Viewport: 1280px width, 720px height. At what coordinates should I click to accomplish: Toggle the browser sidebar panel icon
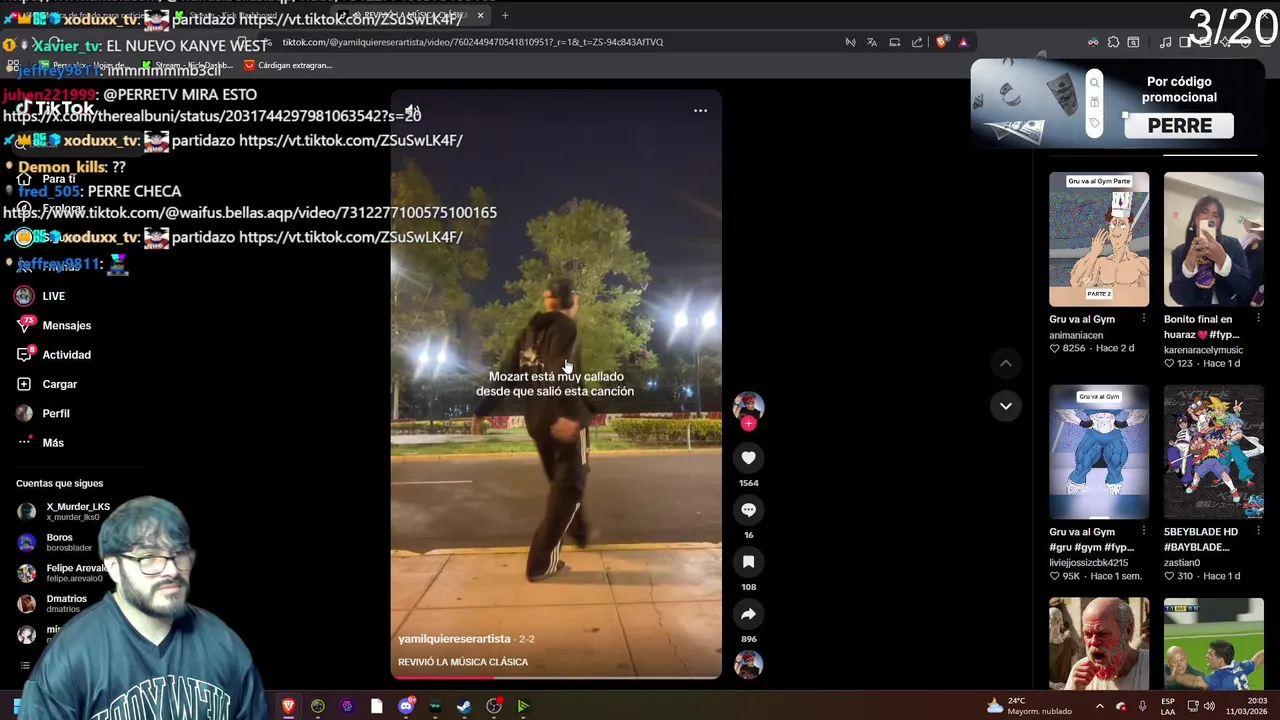coord(1186,42)
